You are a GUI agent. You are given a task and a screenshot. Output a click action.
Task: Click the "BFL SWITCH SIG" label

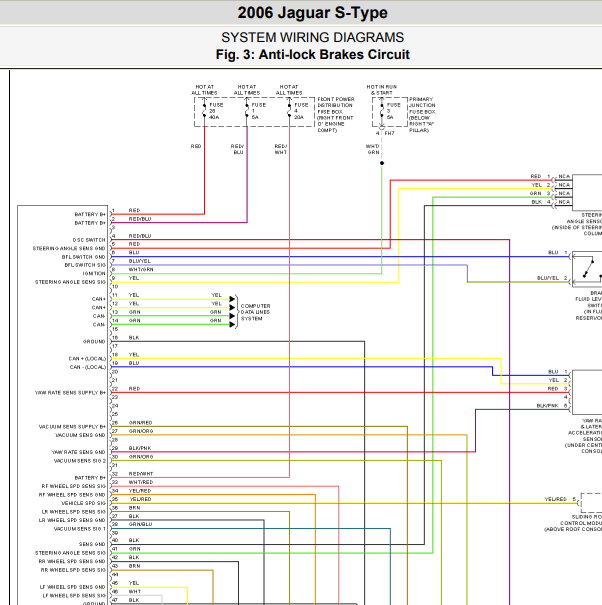pyautogui.click(x=85, y=265)
